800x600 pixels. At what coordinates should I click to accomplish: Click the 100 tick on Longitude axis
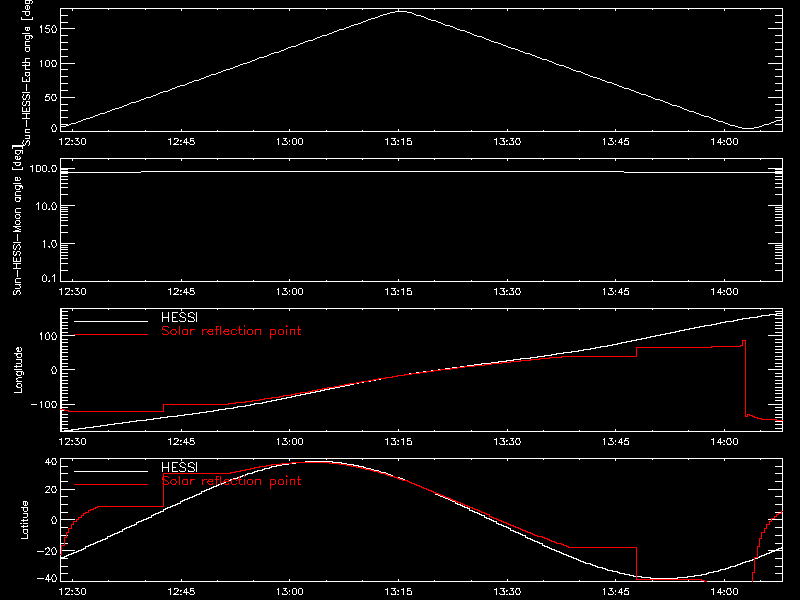(x=48, y=336)
